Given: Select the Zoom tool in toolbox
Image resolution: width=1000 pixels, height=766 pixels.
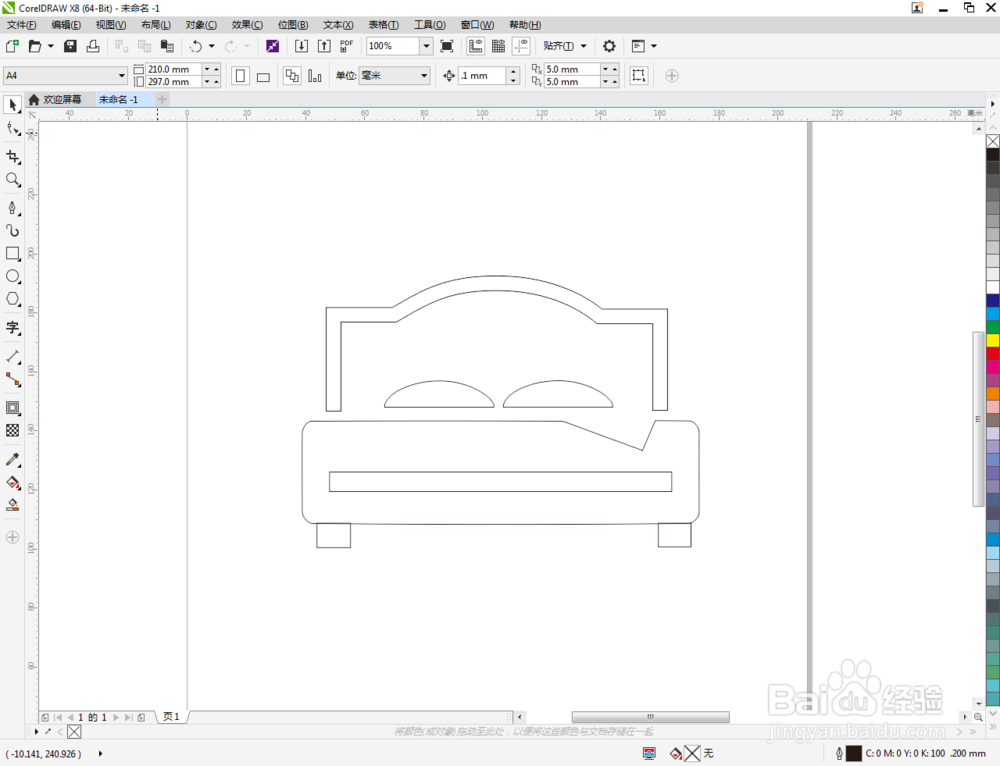Looking at the screenshot, I should click(x=13, y=179).
